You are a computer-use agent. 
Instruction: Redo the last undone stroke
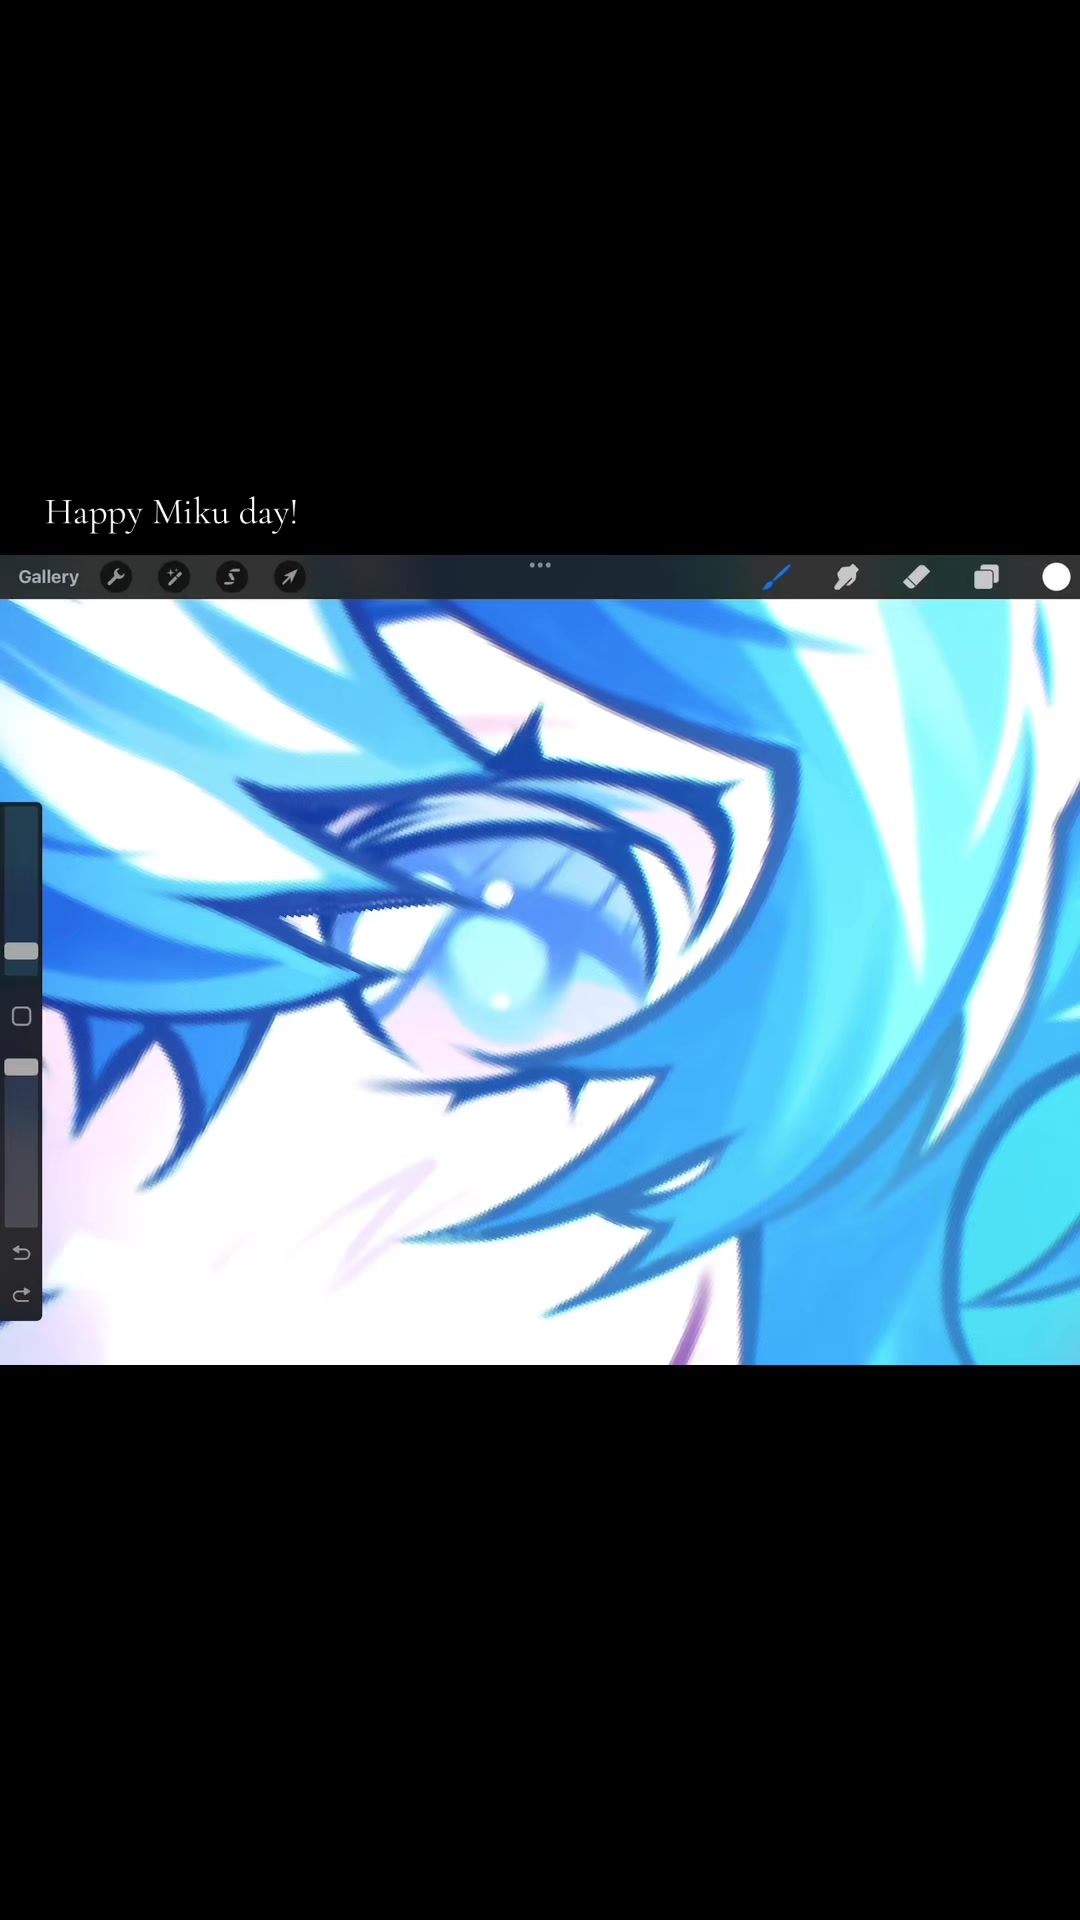[21, 1295]
